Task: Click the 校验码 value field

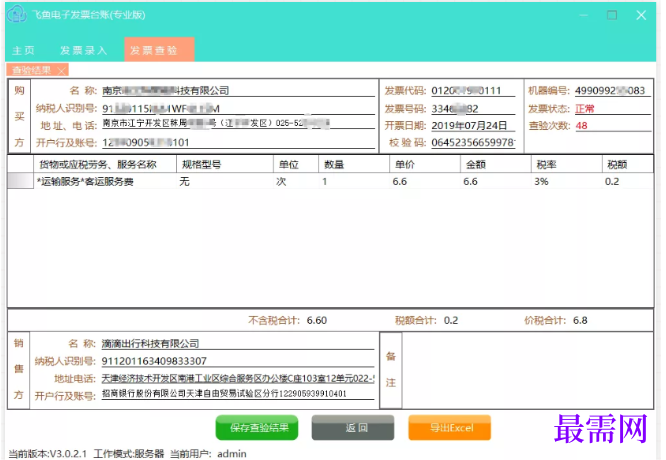Action: click(473, 142)
